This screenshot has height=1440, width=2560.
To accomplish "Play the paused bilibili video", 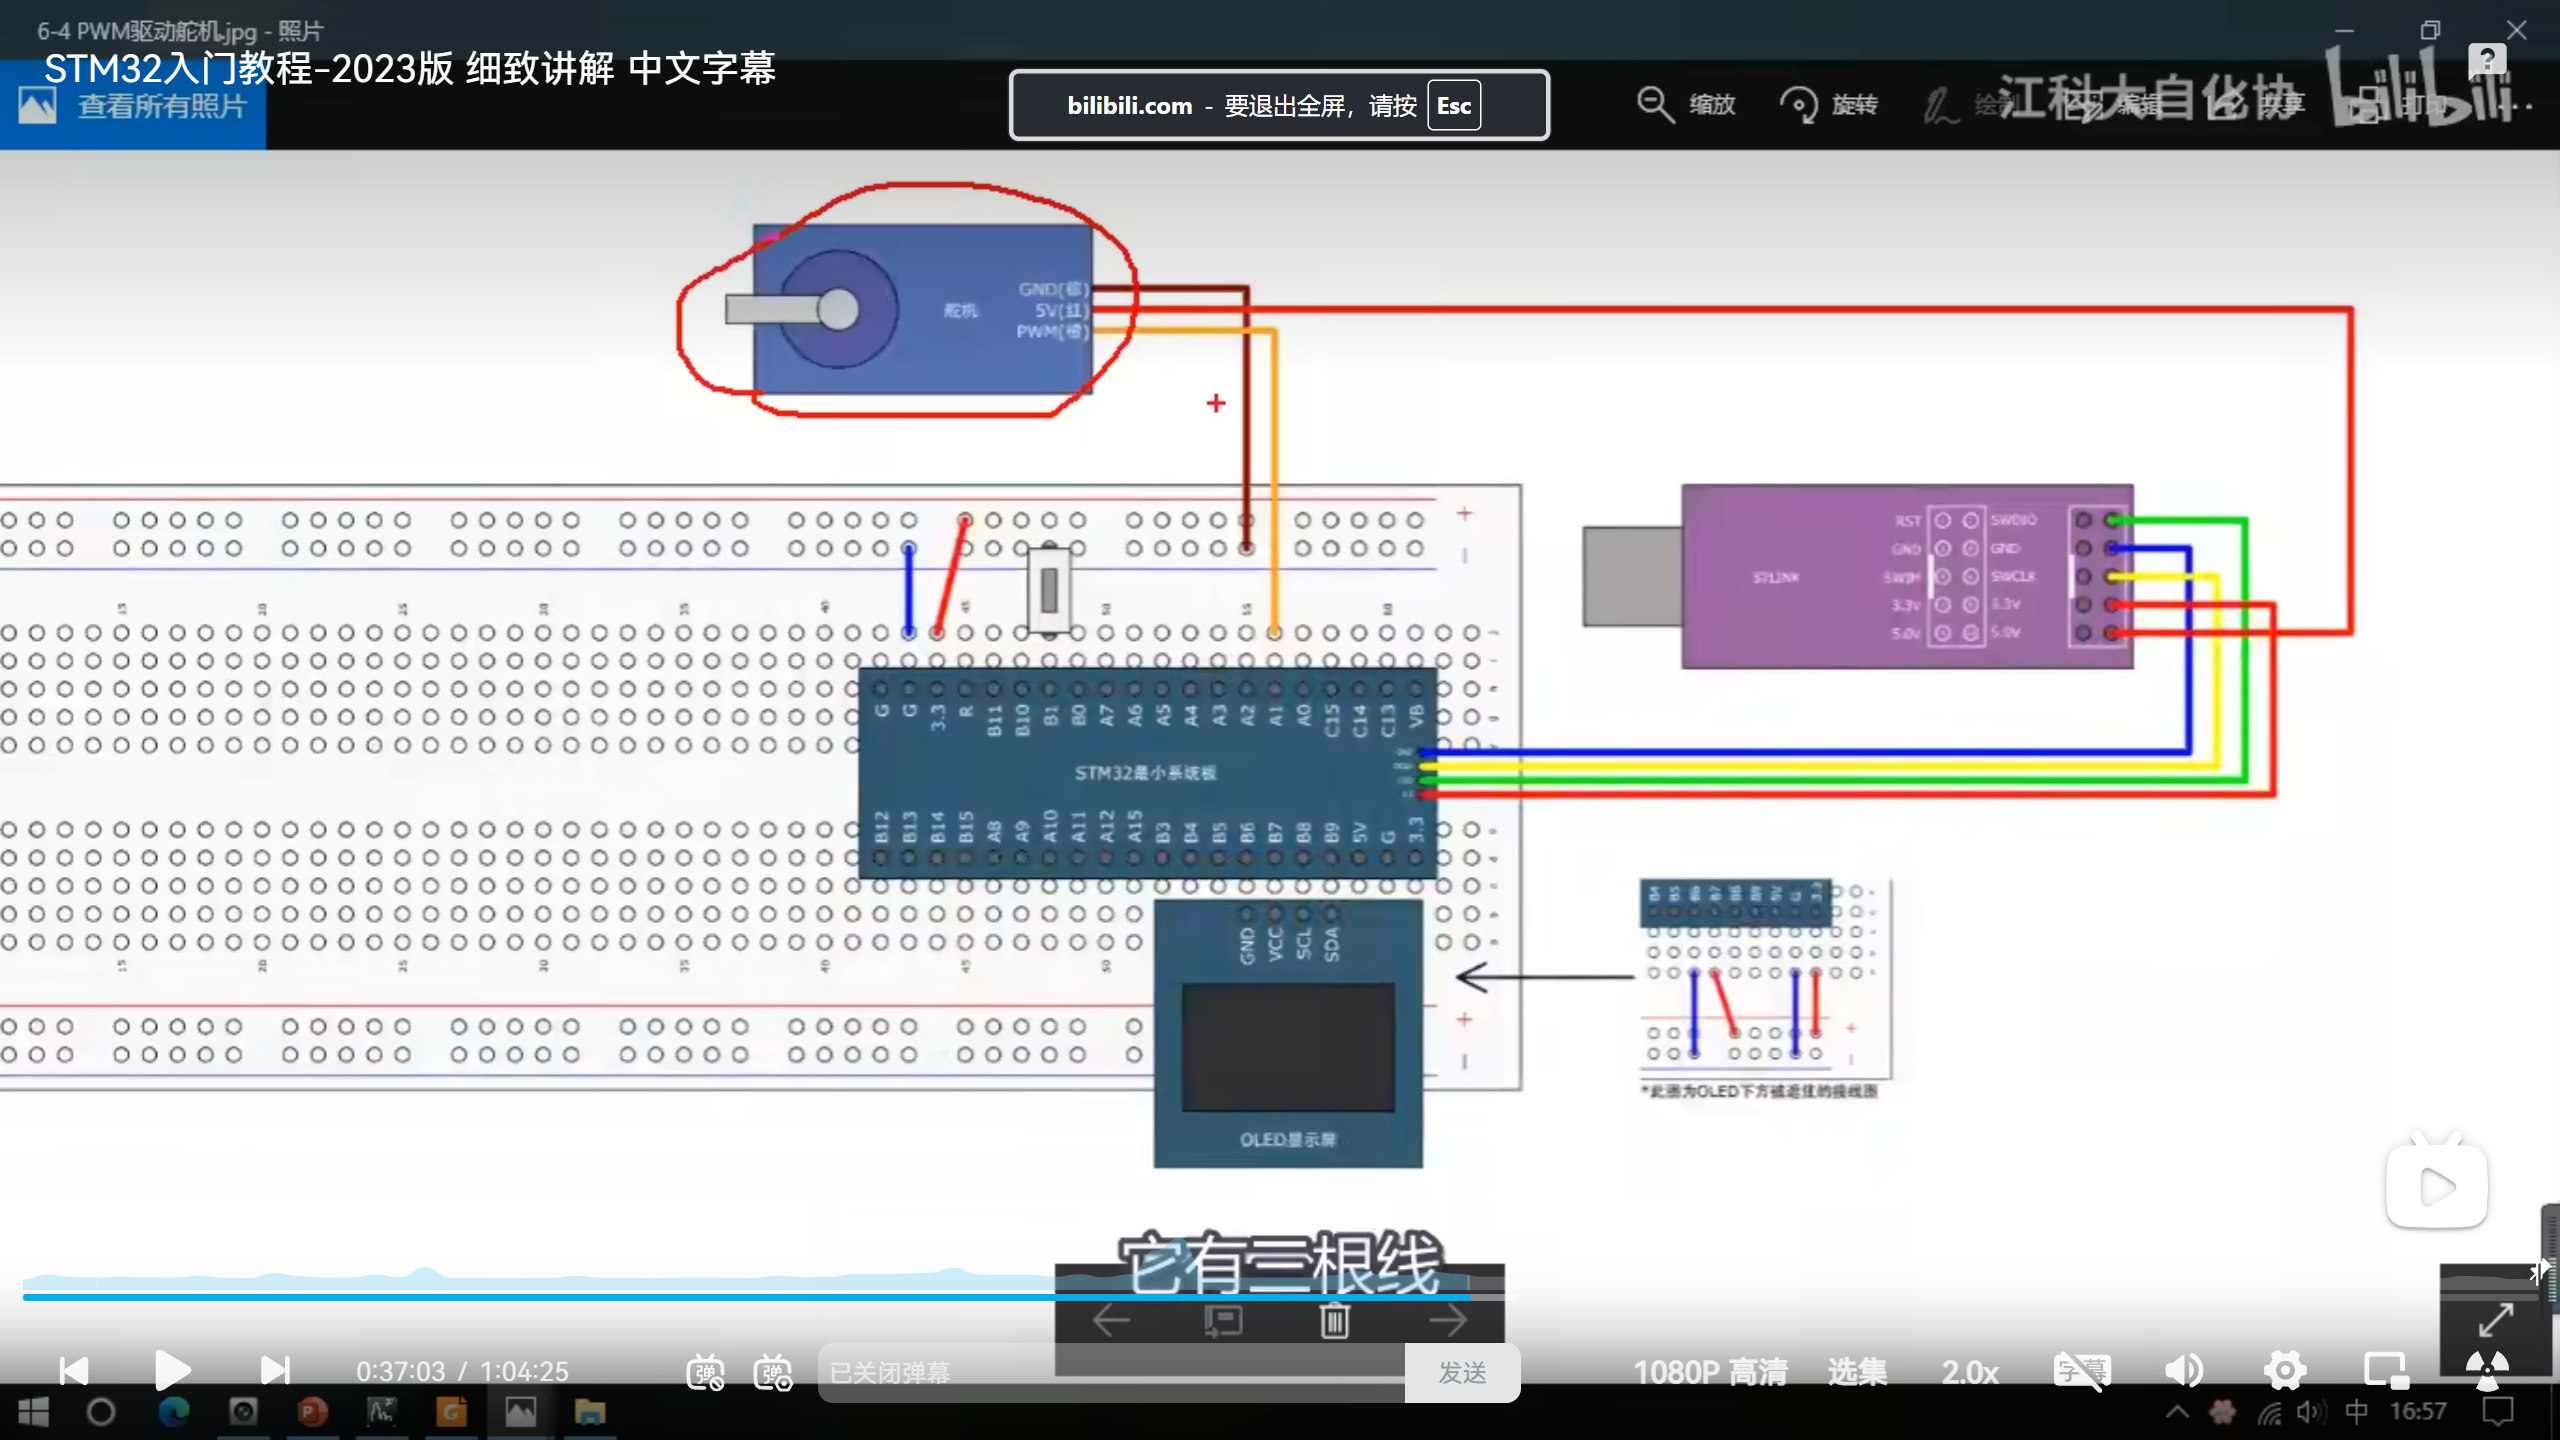I will (172, 1370).
